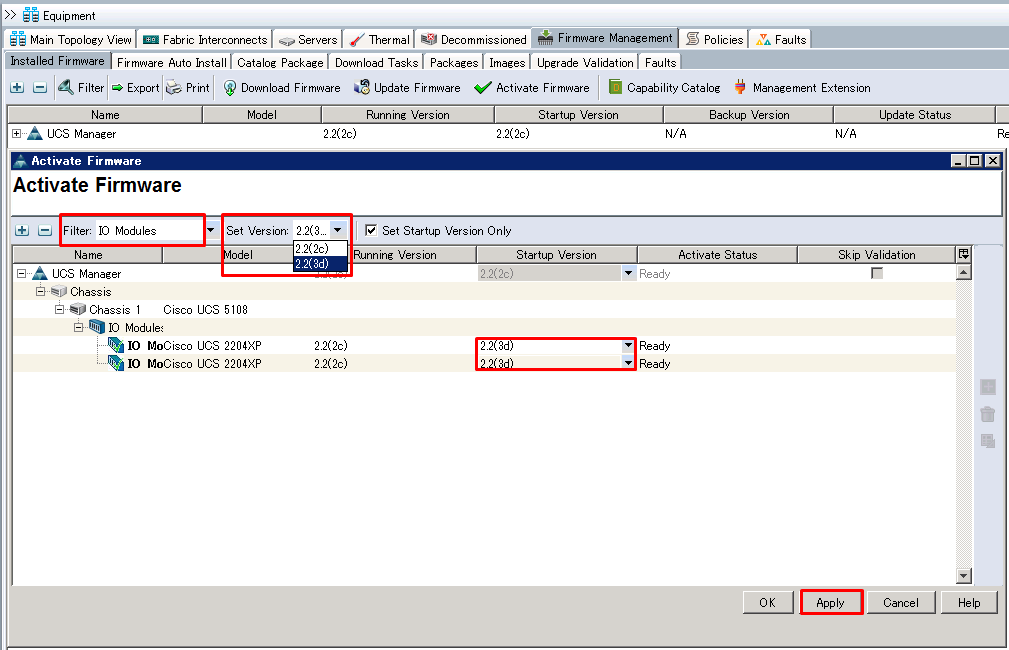Click scrollbar down arrow in dialog table

point(963,576)
